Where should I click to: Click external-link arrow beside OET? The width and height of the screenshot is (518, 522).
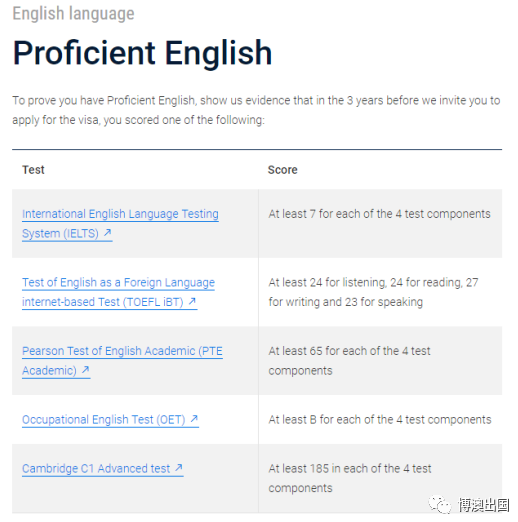pyautogui.click(x=194, y=418)
